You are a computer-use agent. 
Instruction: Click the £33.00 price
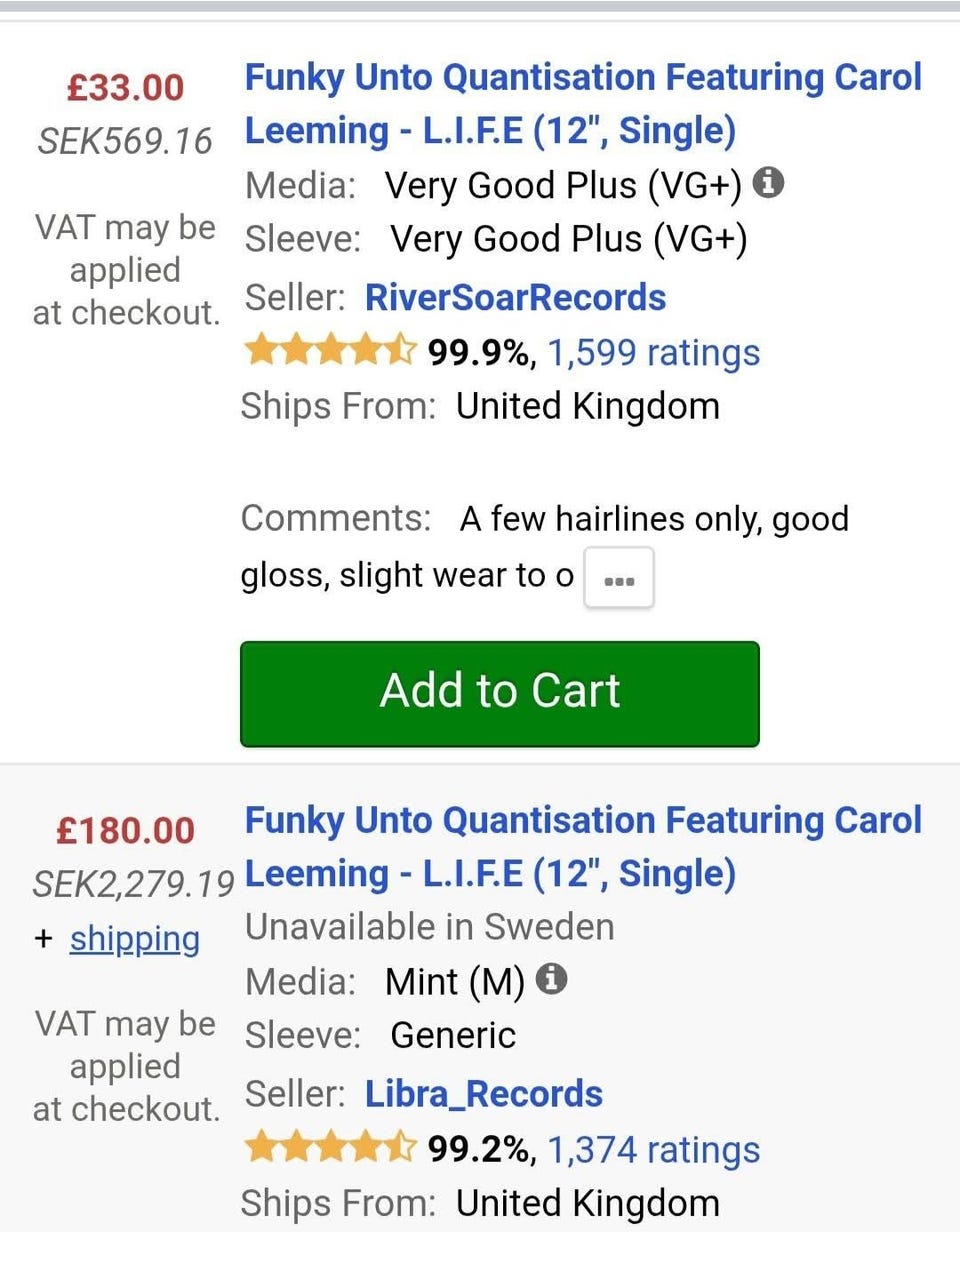pyautogui.click(x=125, y=87)
